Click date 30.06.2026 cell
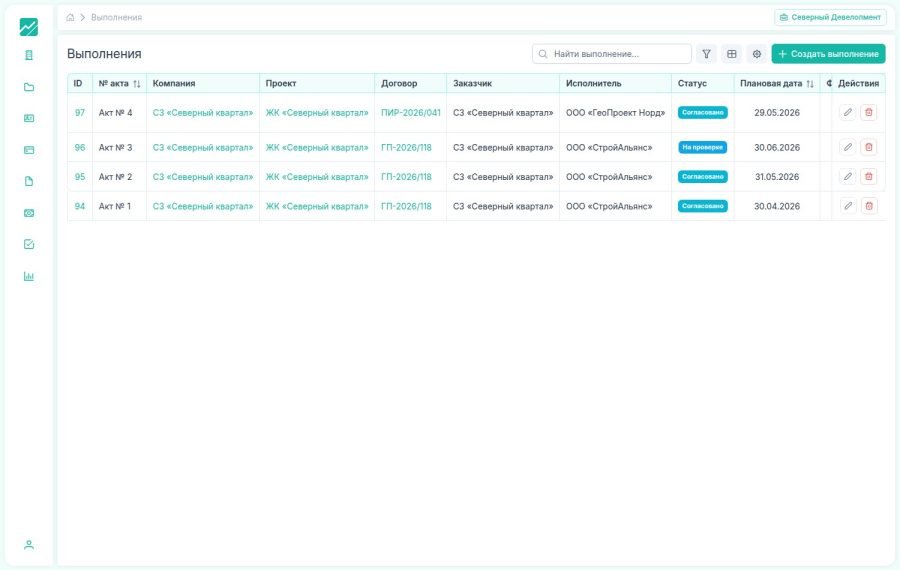 click(x=777, y=148)
